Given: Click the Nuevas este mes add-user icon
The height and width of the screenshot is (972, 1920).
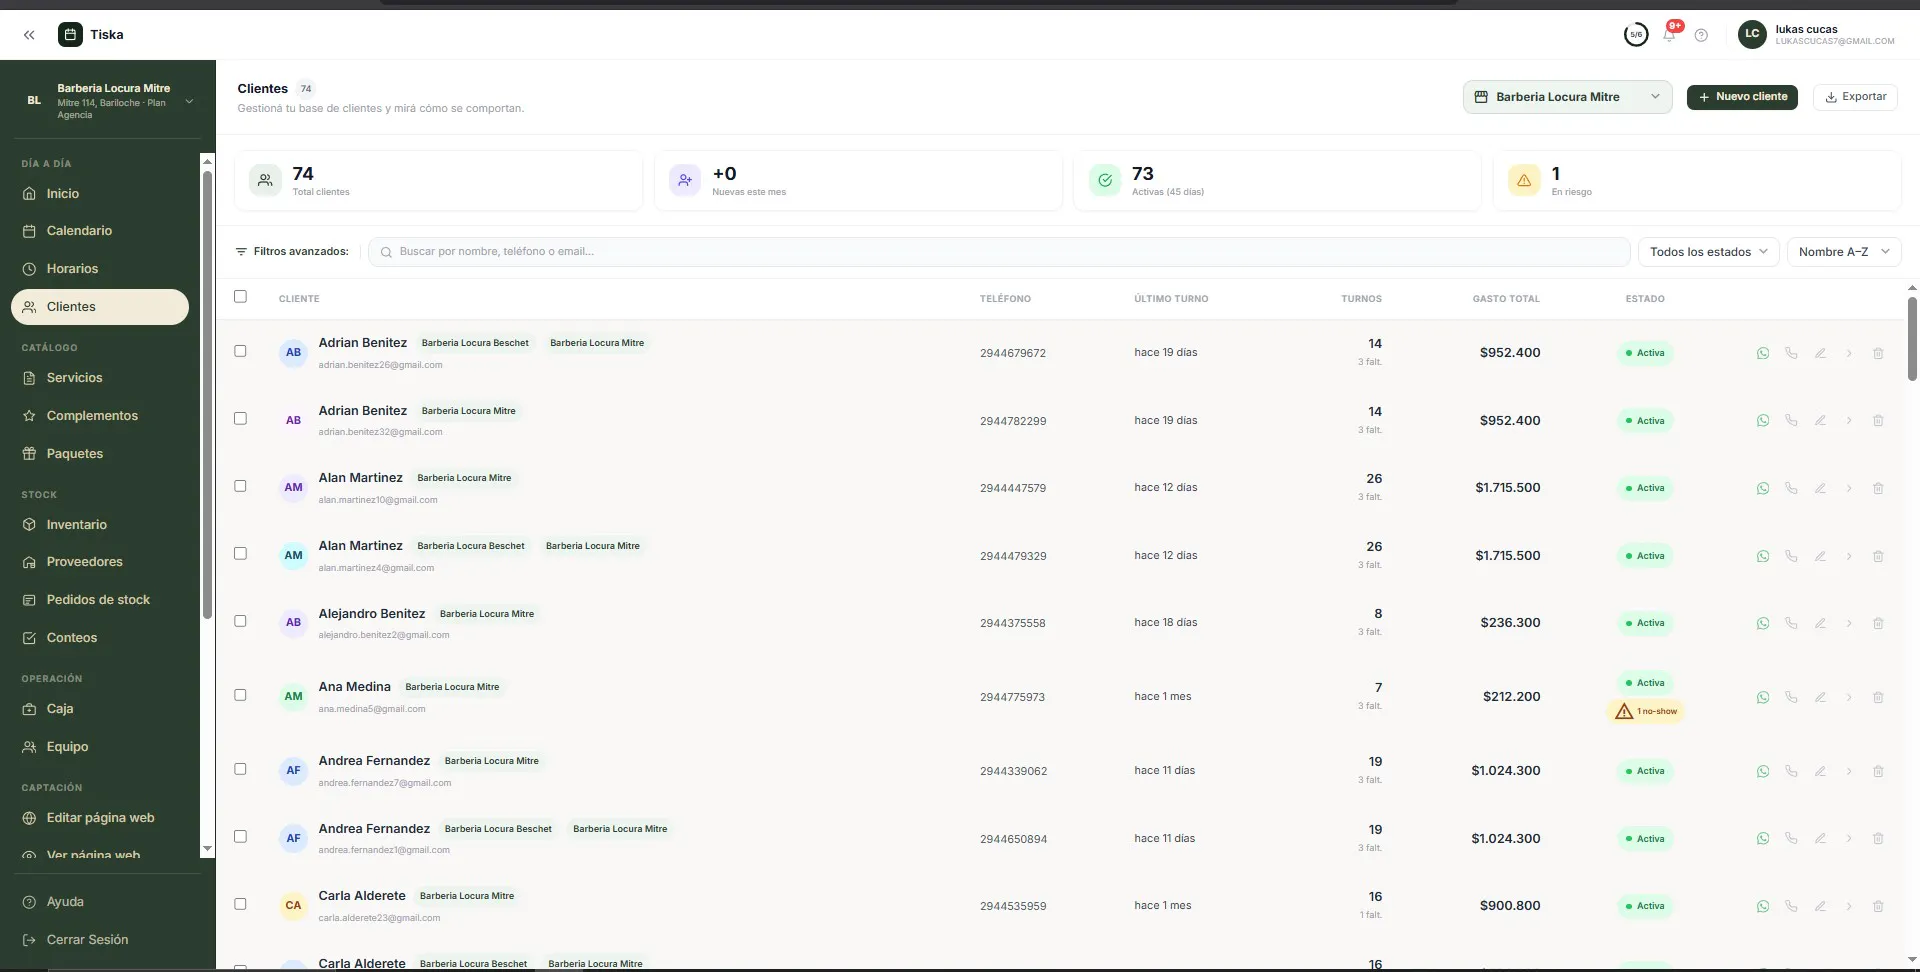Looking at the screenshot, I should (685, 180).
